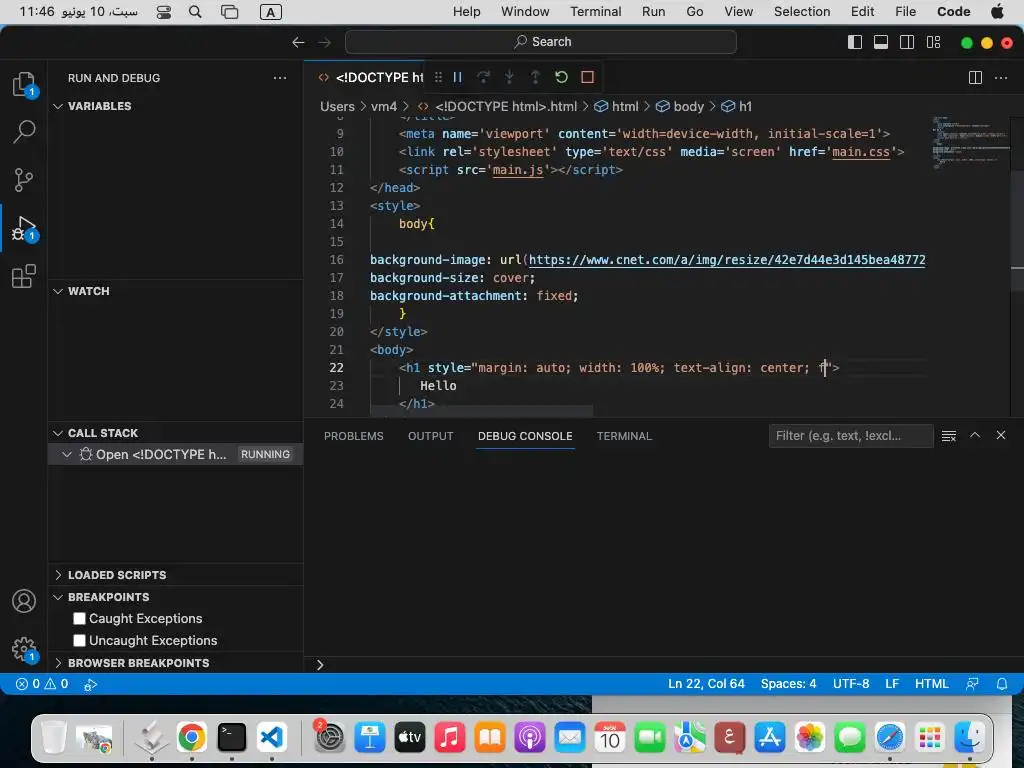Split the editor to the right
The image size is (1024, 768).
pos(975,78)
